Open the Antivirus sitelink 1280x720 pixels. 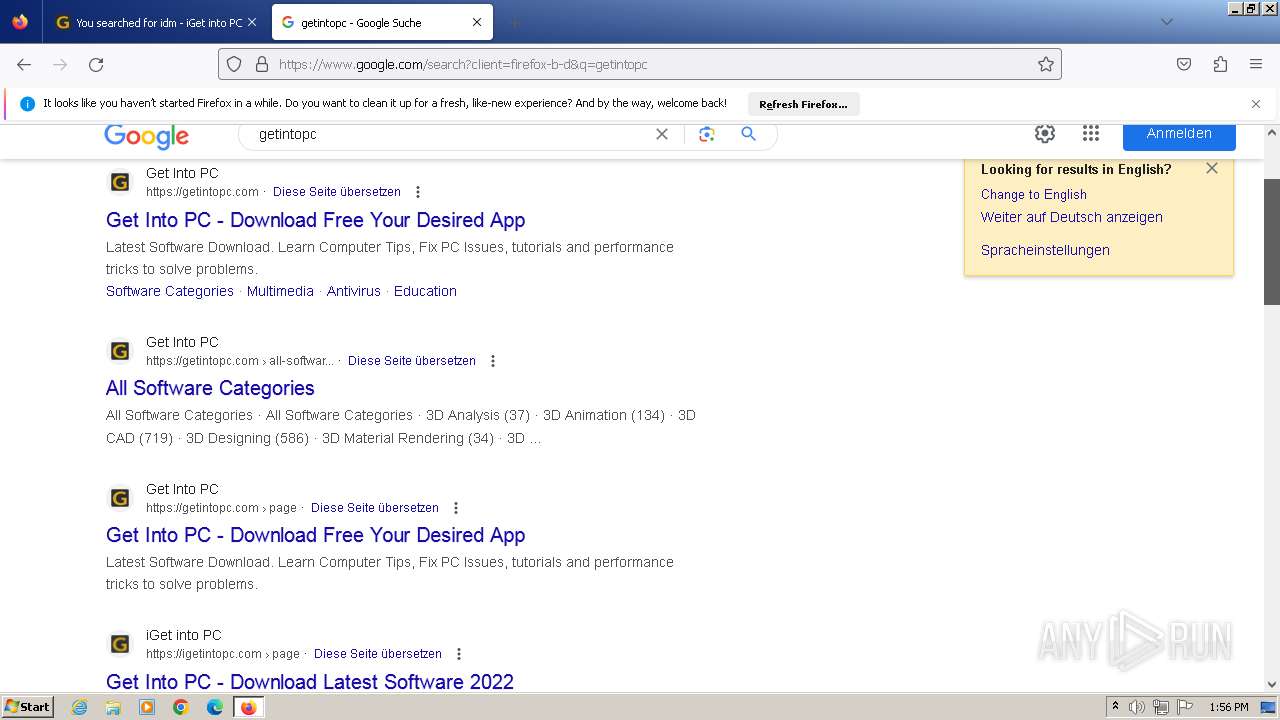[x=354, y=291]
